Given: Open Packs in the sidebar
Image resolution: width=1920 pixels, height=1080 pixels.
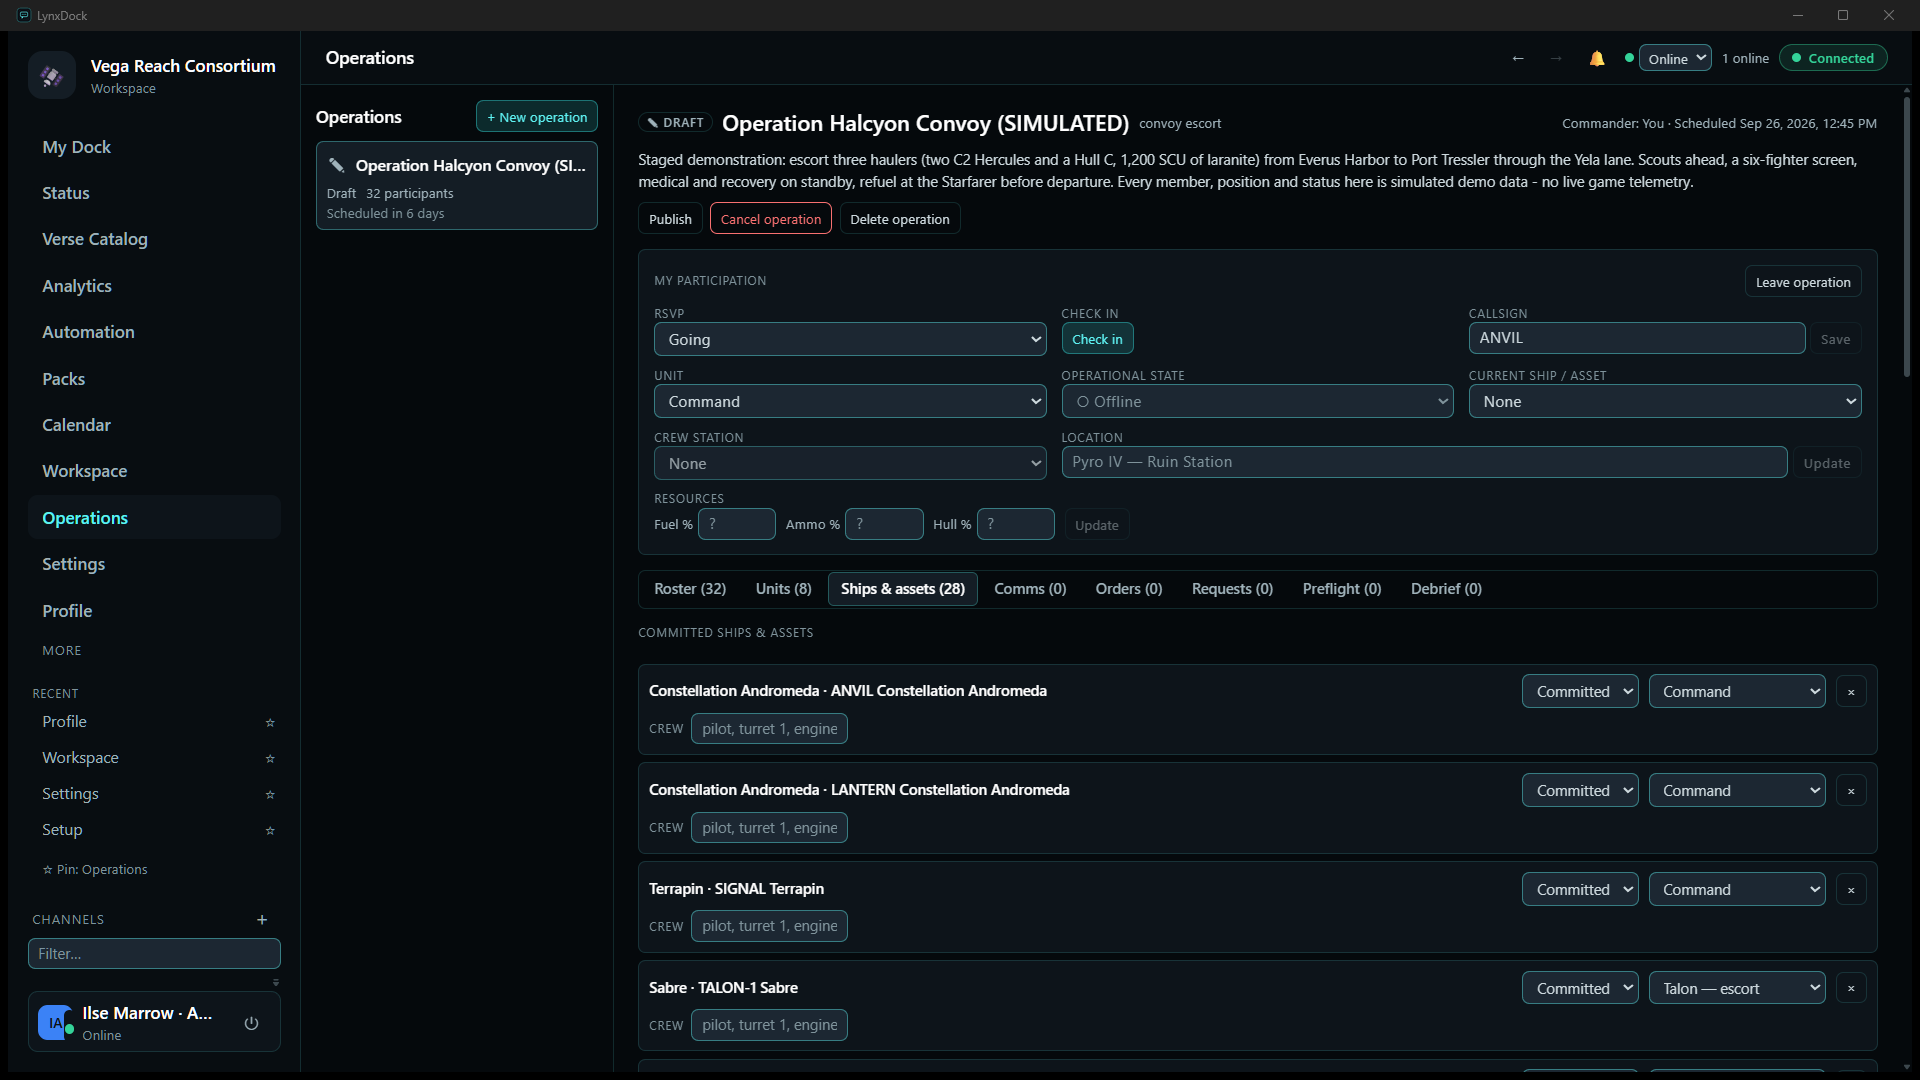Looking at the screenshot, I should (x=154, y=379).
